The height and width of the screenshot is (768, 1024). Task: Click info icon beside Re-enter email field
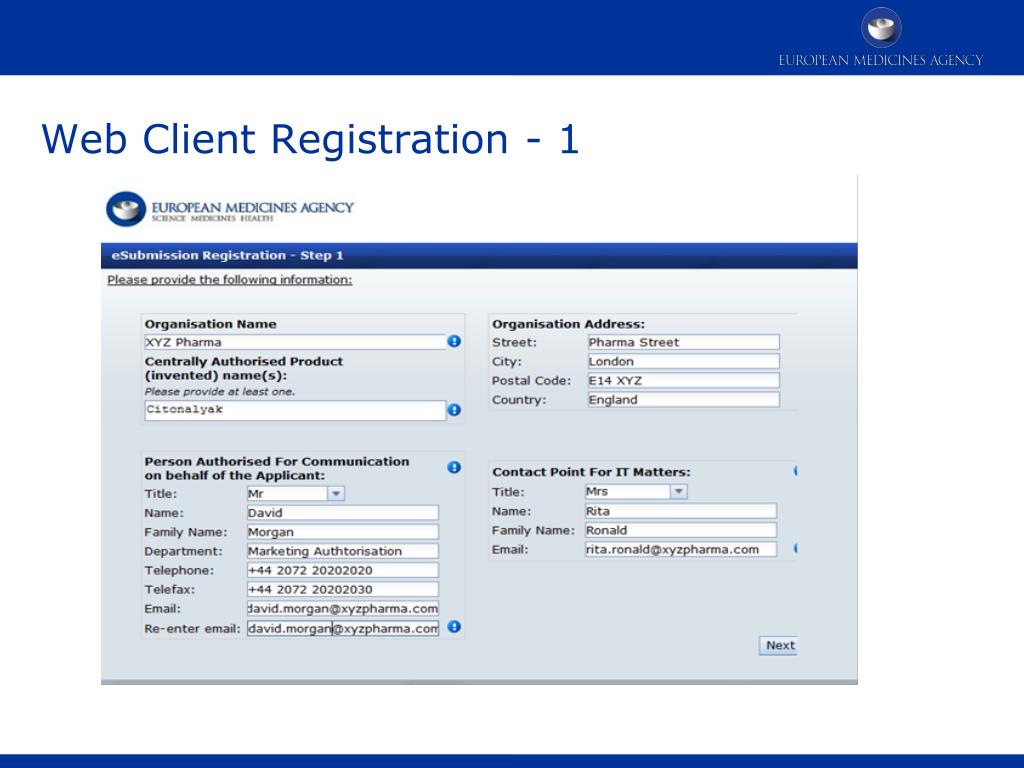[x=454, y=627]
